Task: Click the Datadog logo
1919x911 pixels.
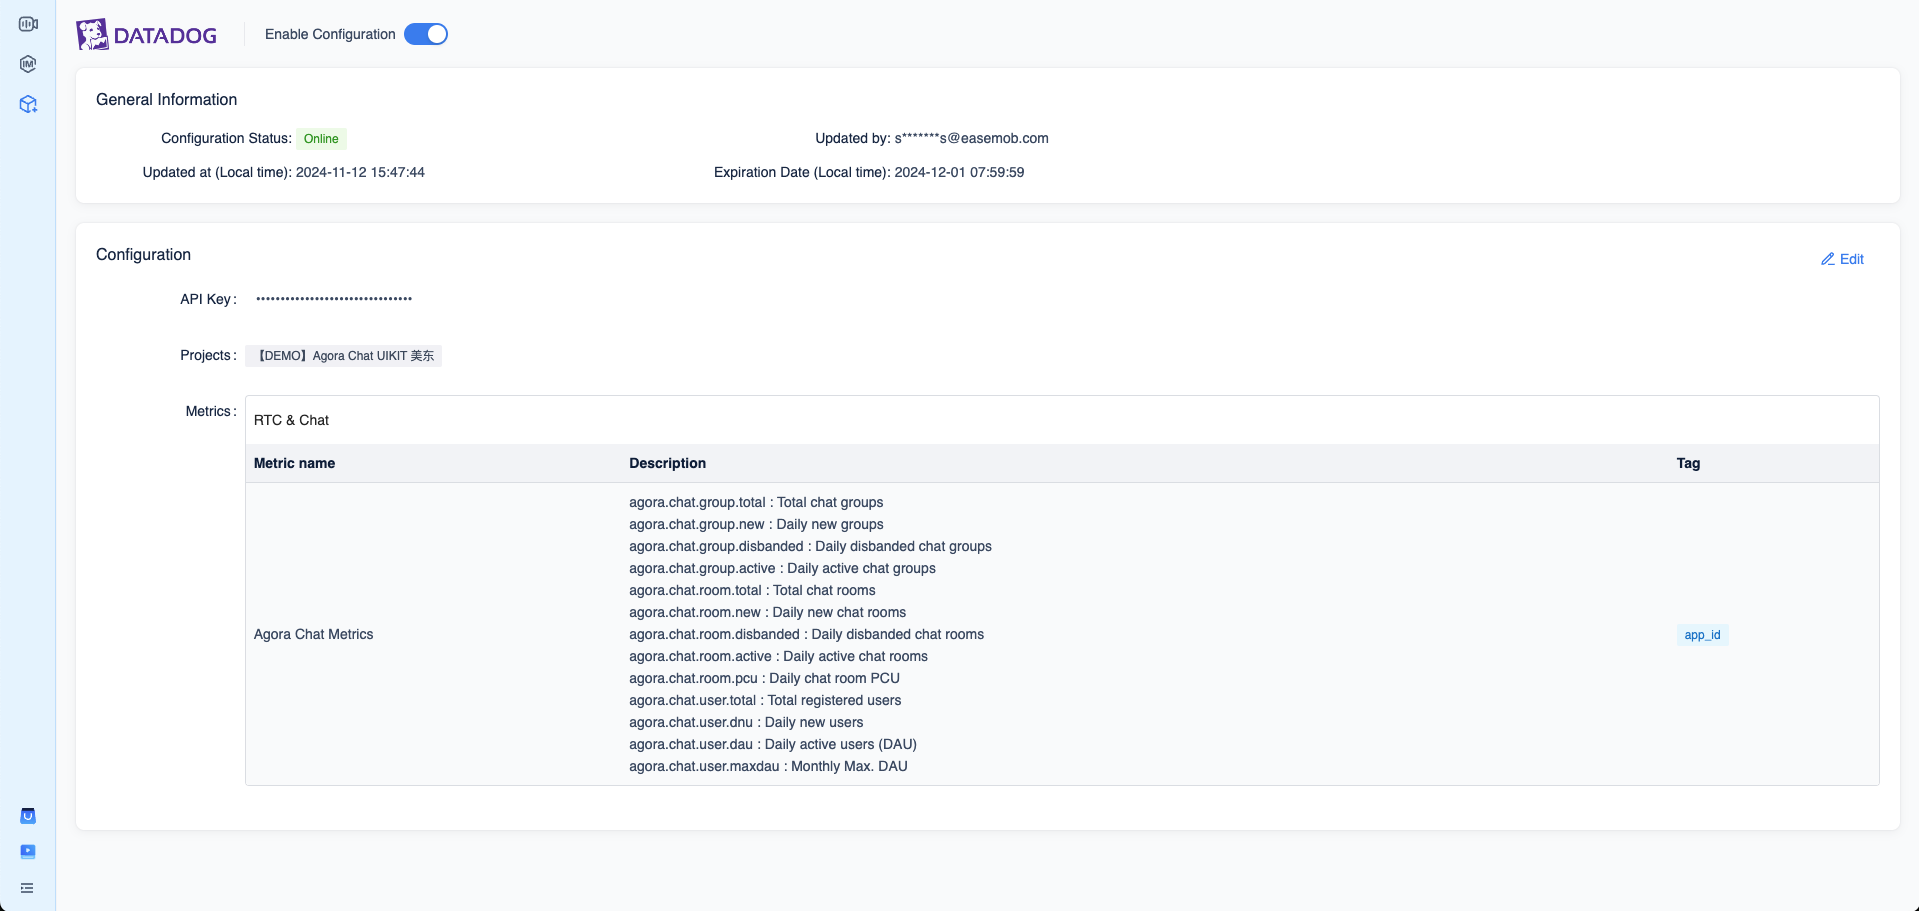Action: 147,35
